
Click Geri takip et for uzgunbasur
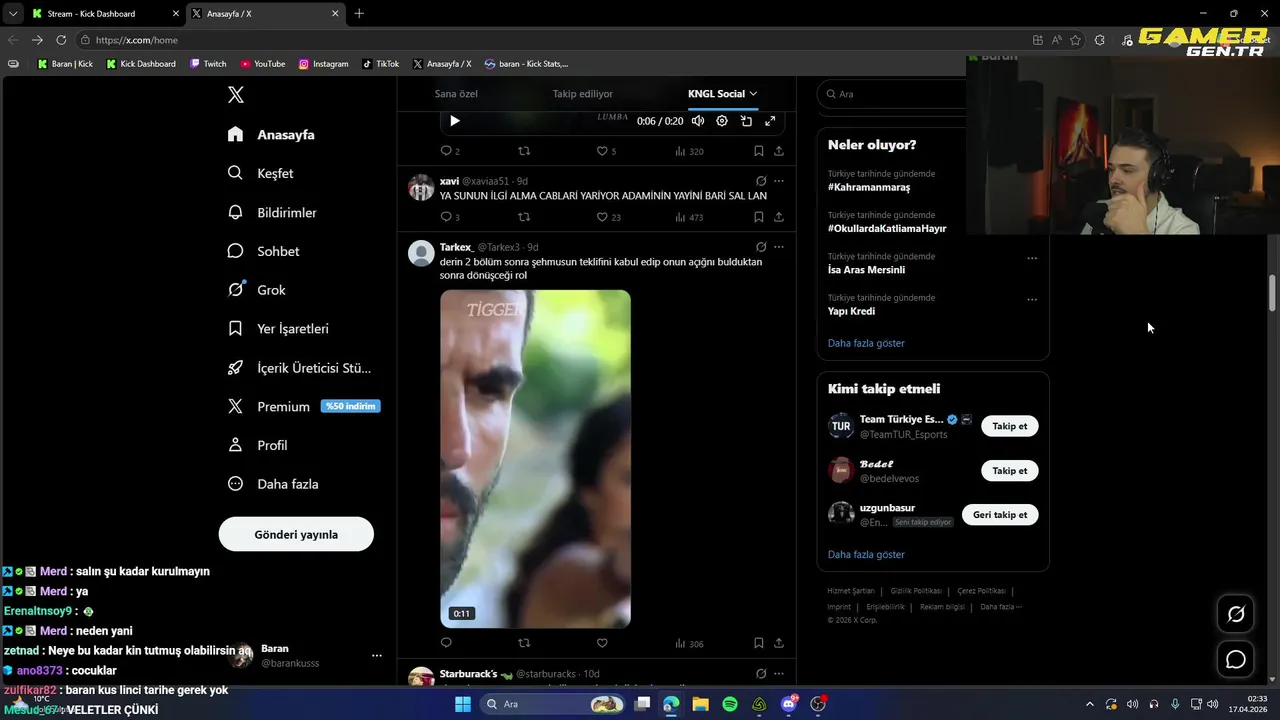coord(1000,515)
